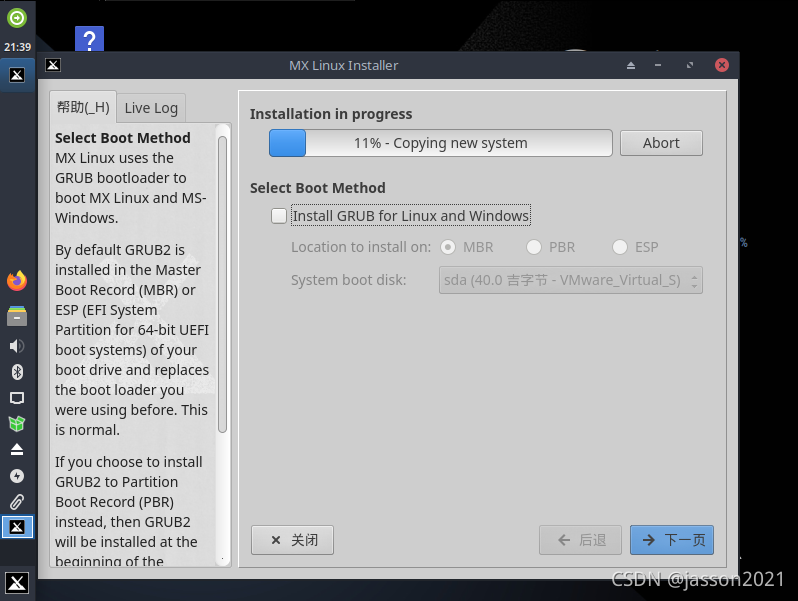Switch to the Live Log tab

(x=151, y=108)
